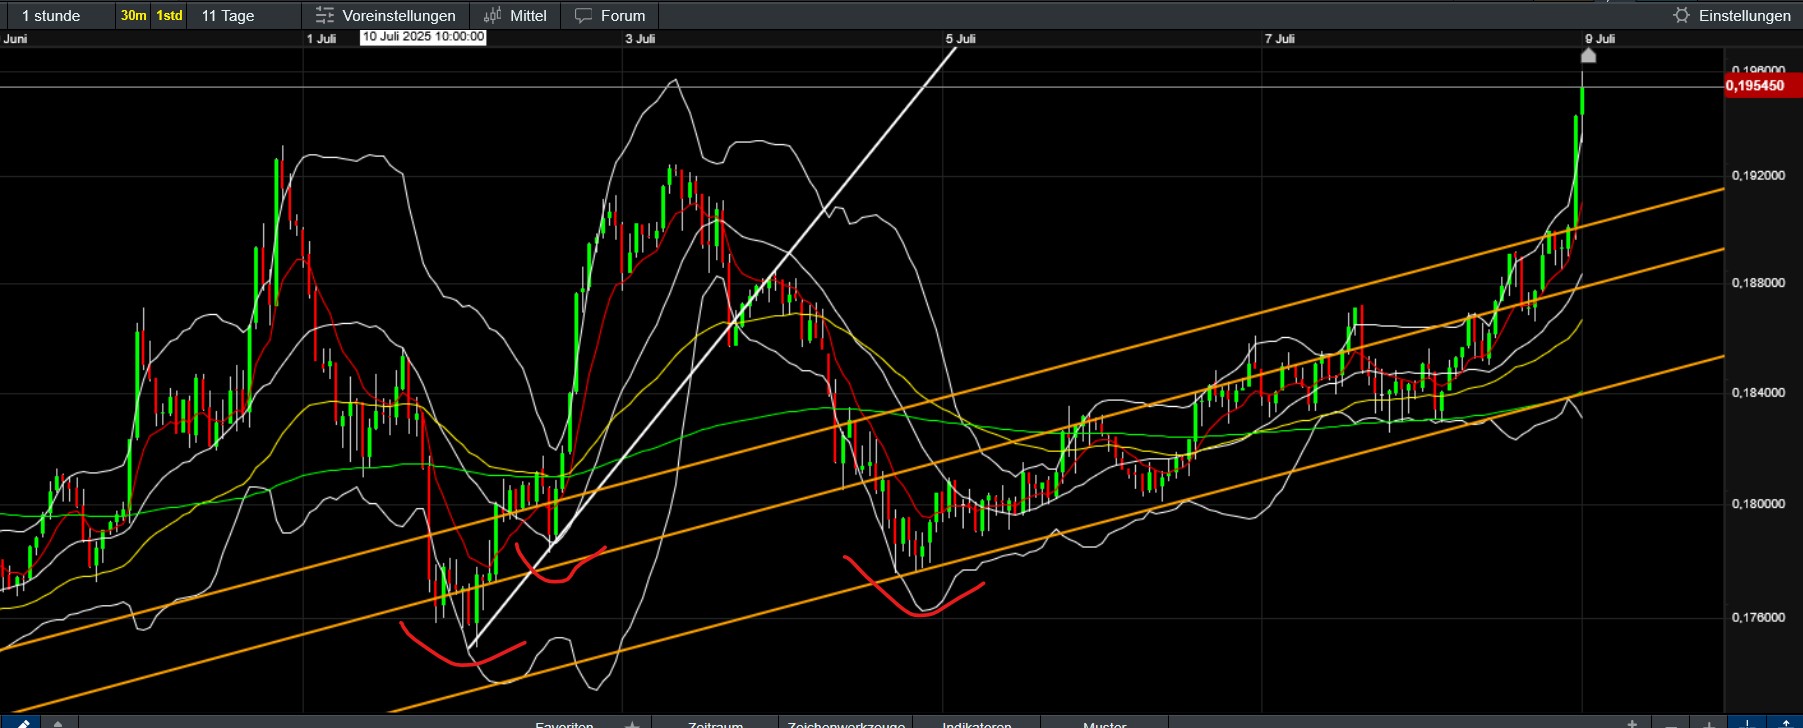Click the '7 Juli' date axis label
This screenshot has width=1803, height=728.
coord(1279,39)
